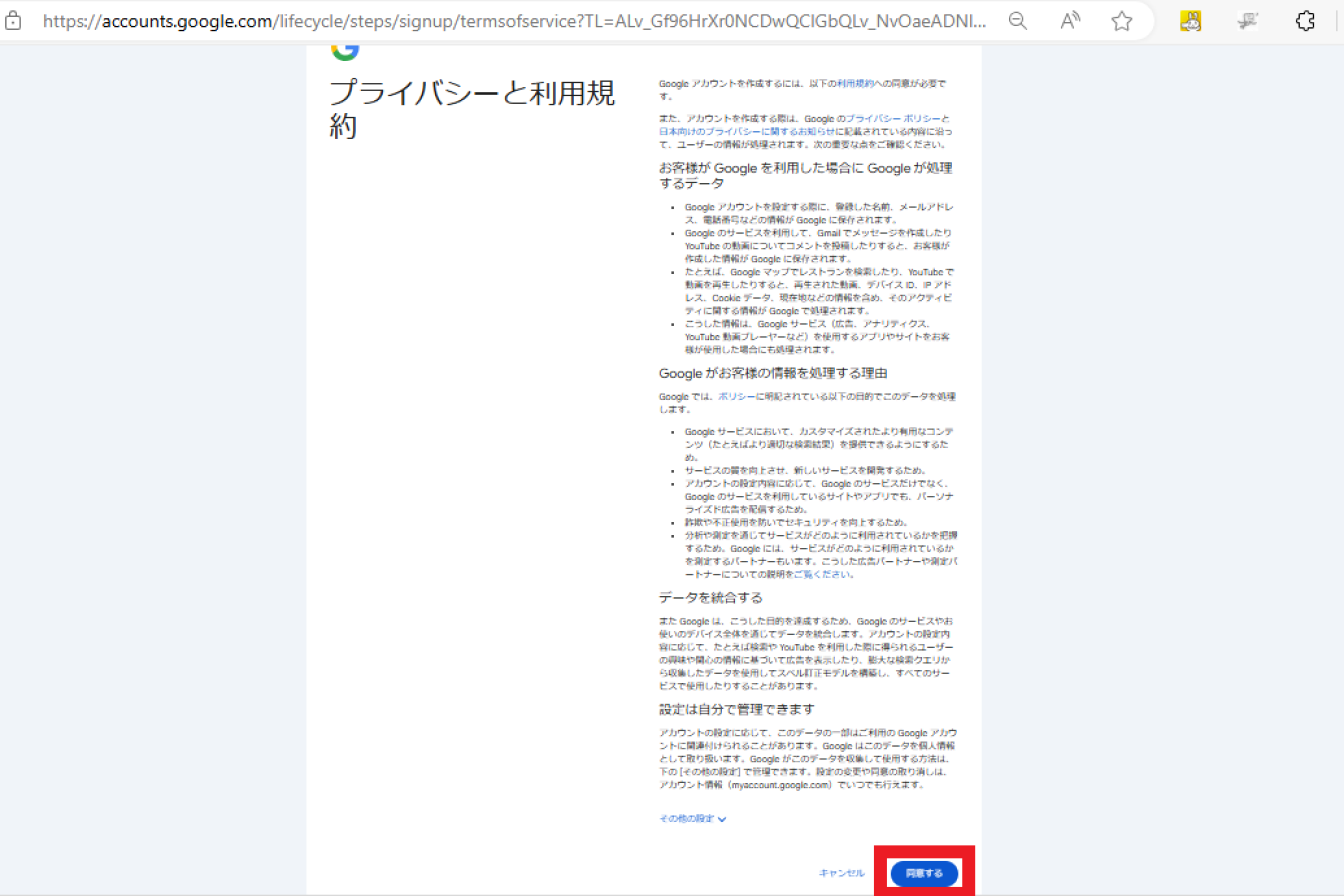Image resolution: width=1344 pixels, height=896 pixels.
Task: Click the site lock icon in address bar
Action: click(13, 21)
